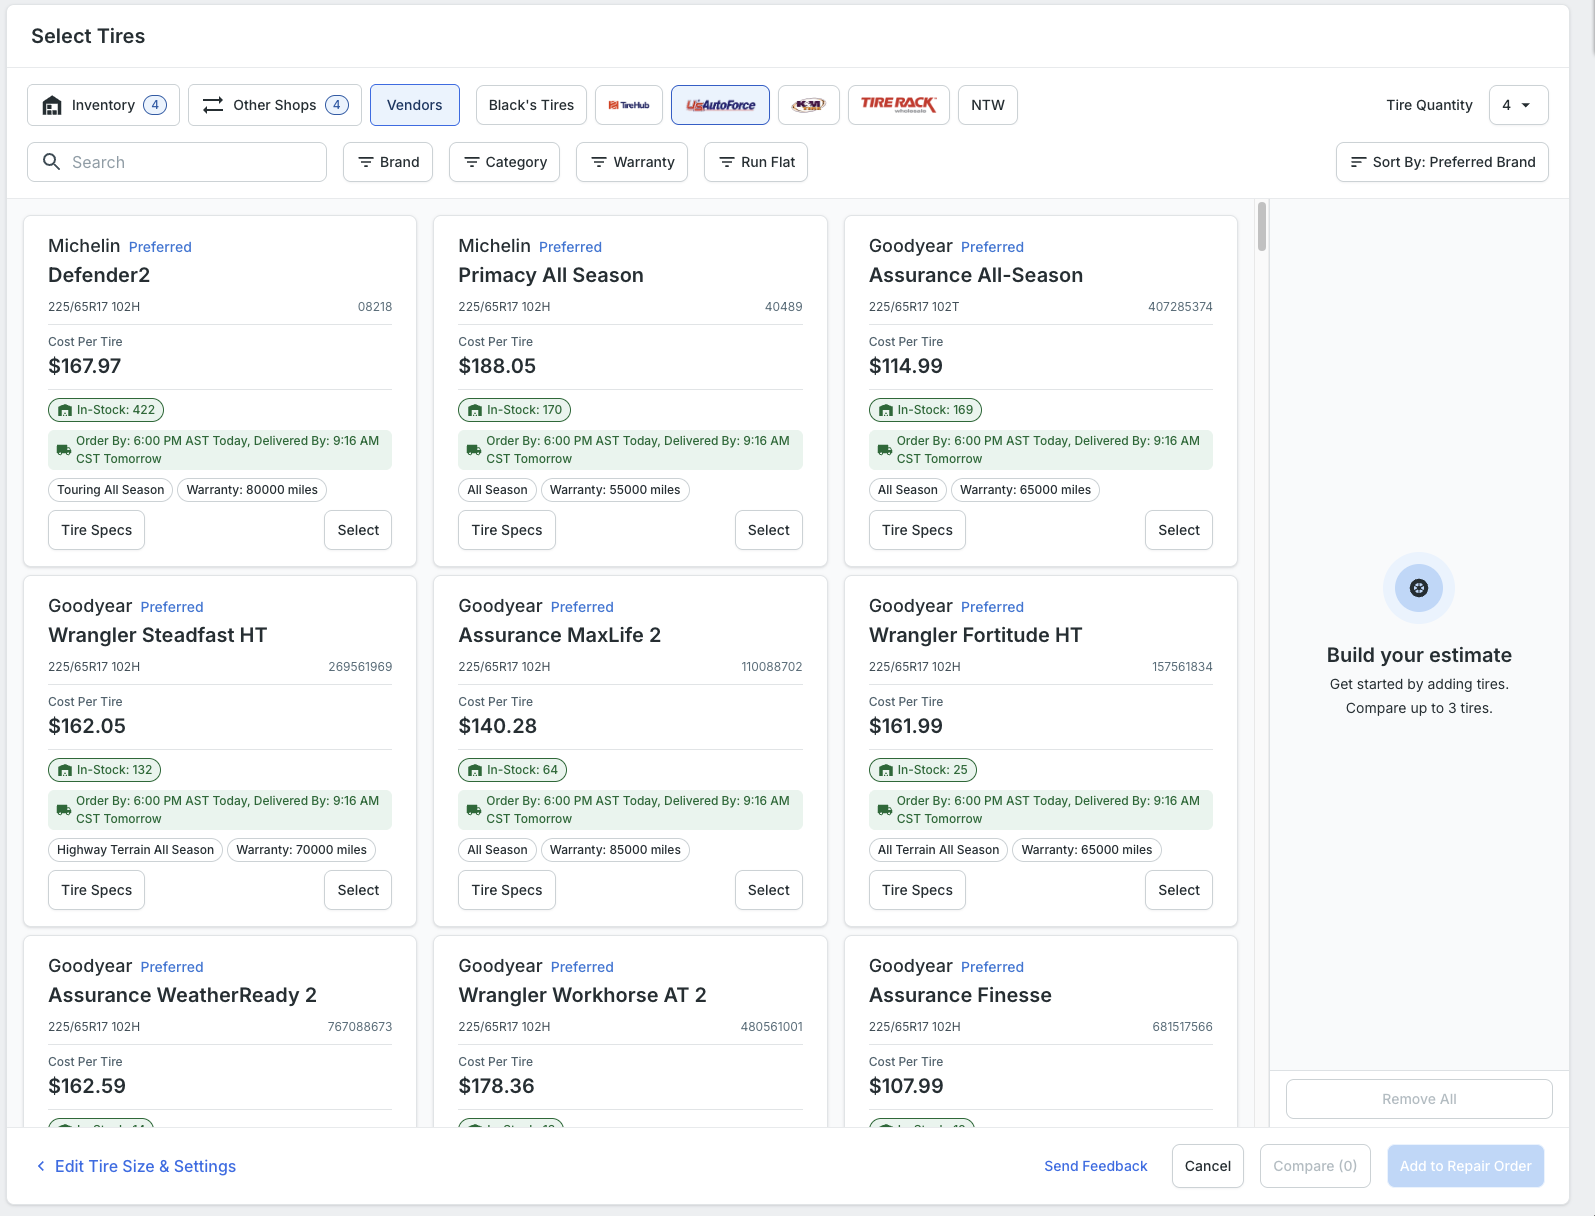The width and height of the screenshot is (1595, 1216).
Task: Open Sort By Preferred Brand menu
Action: click(1442, 162)
